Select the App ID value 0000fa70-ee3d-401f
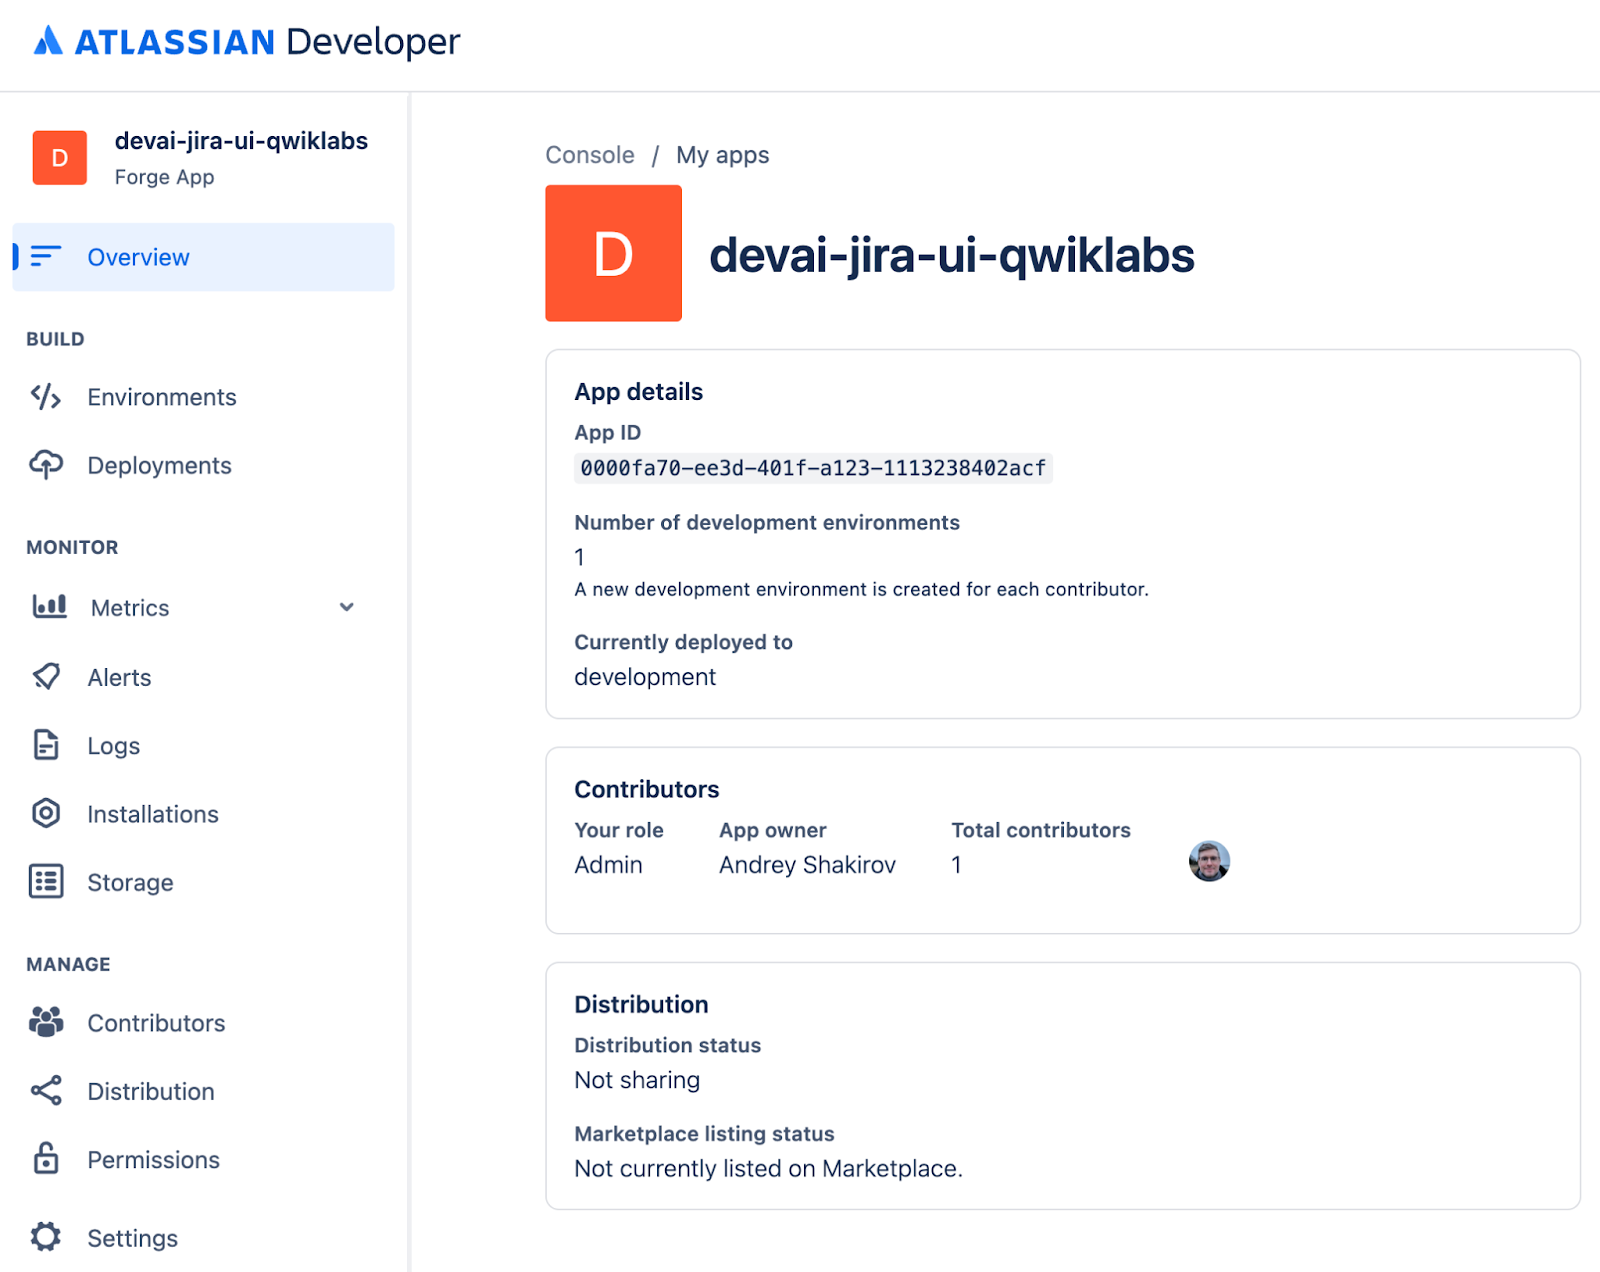Image resolution: width=1600 pixels, height=1272 pixels. (x=813, y=468)
